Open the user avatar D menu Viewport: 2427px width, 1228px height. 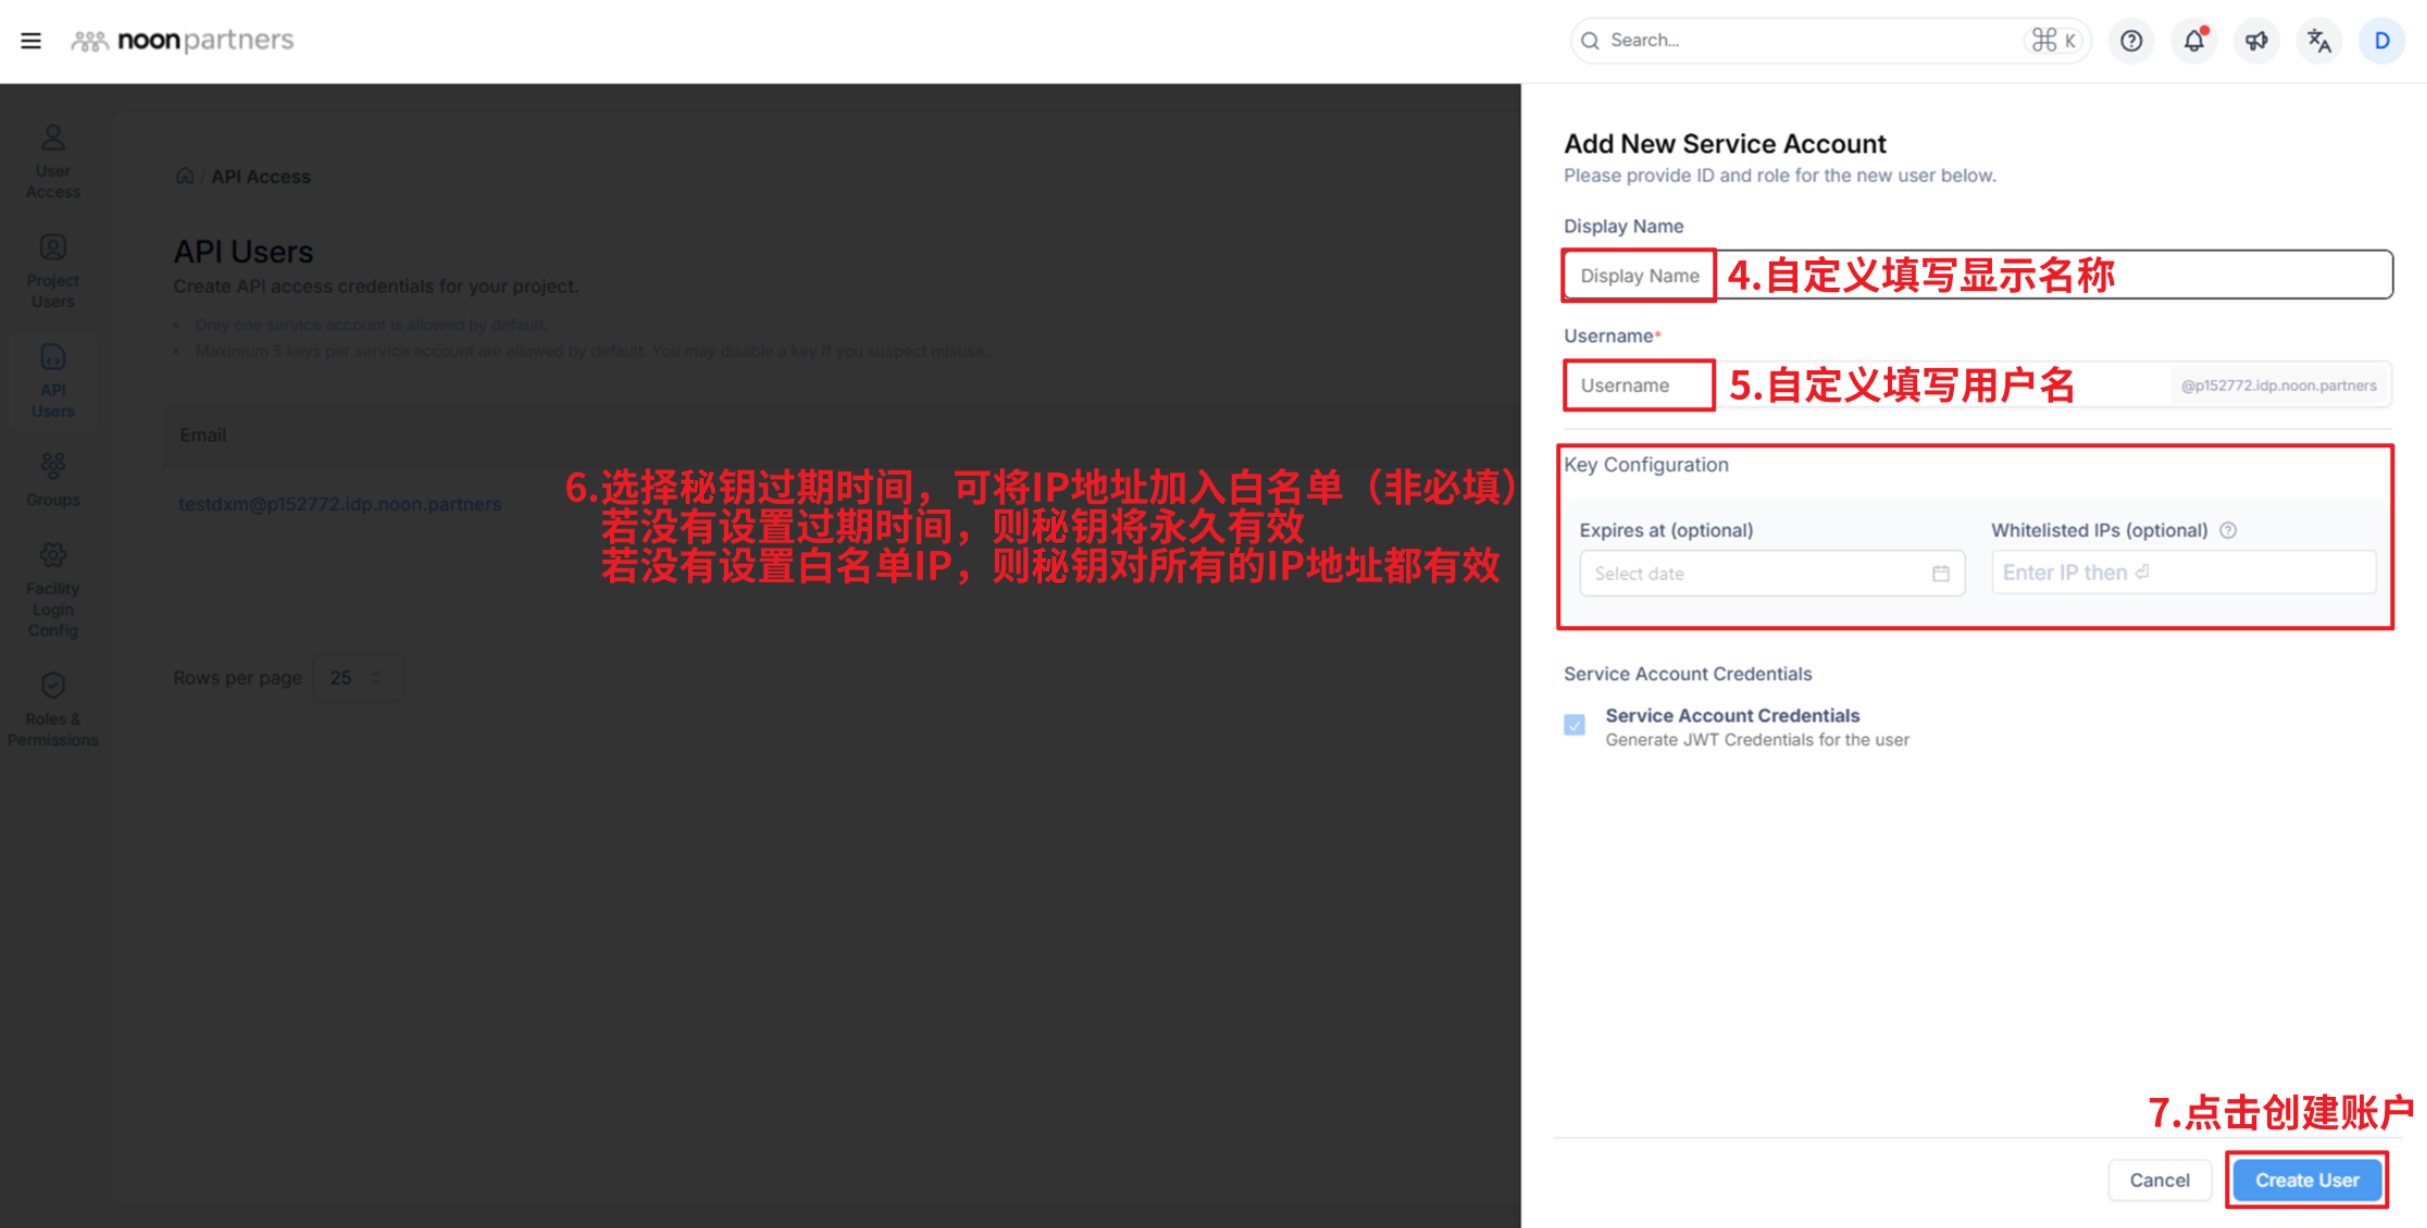(2381, 40)
